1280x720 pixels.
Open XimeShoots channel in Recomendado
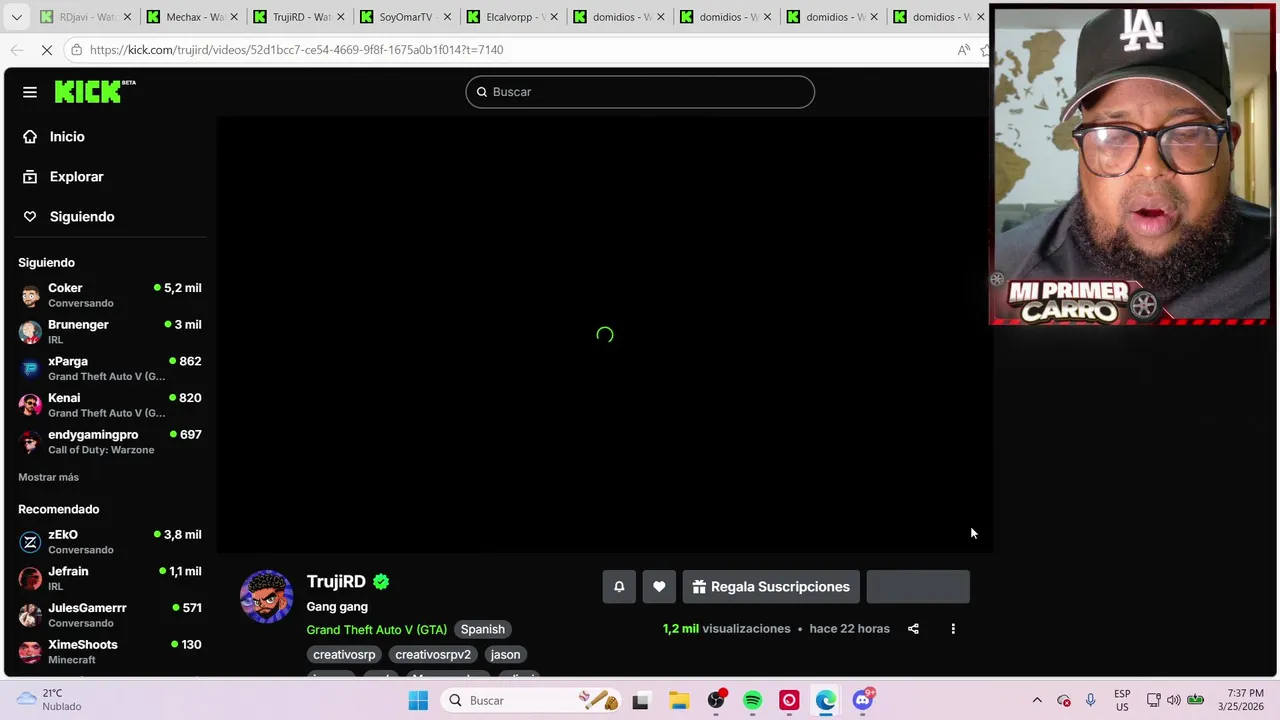pos(110,652)
